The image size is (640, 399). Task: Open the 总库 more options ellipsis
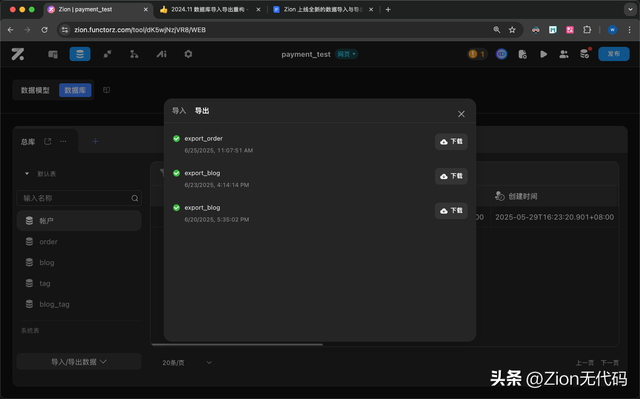(63, 142)
